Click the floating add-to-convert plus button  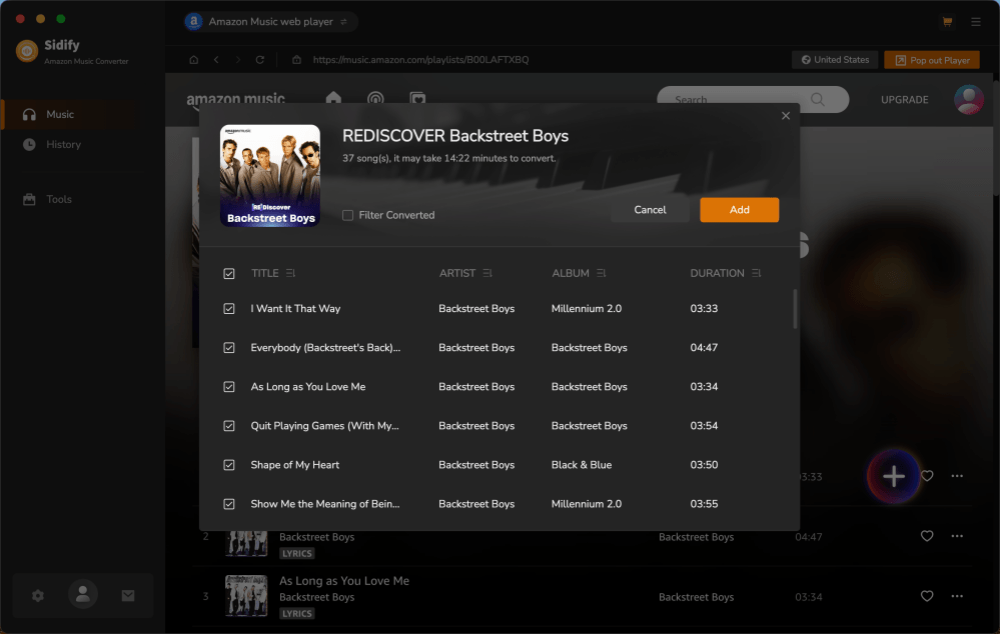click(x=893, y=476)
